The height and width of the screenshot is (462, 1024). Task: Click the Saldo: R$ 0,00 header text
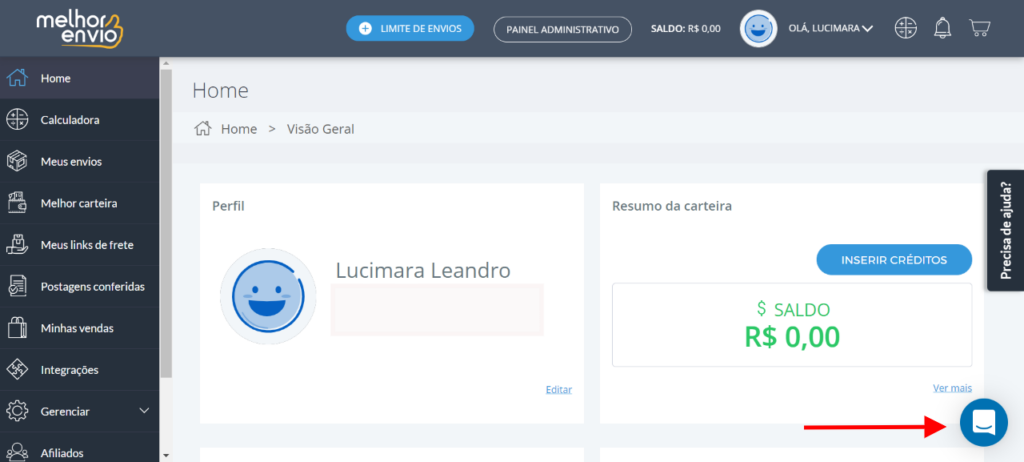pos(686,29)
